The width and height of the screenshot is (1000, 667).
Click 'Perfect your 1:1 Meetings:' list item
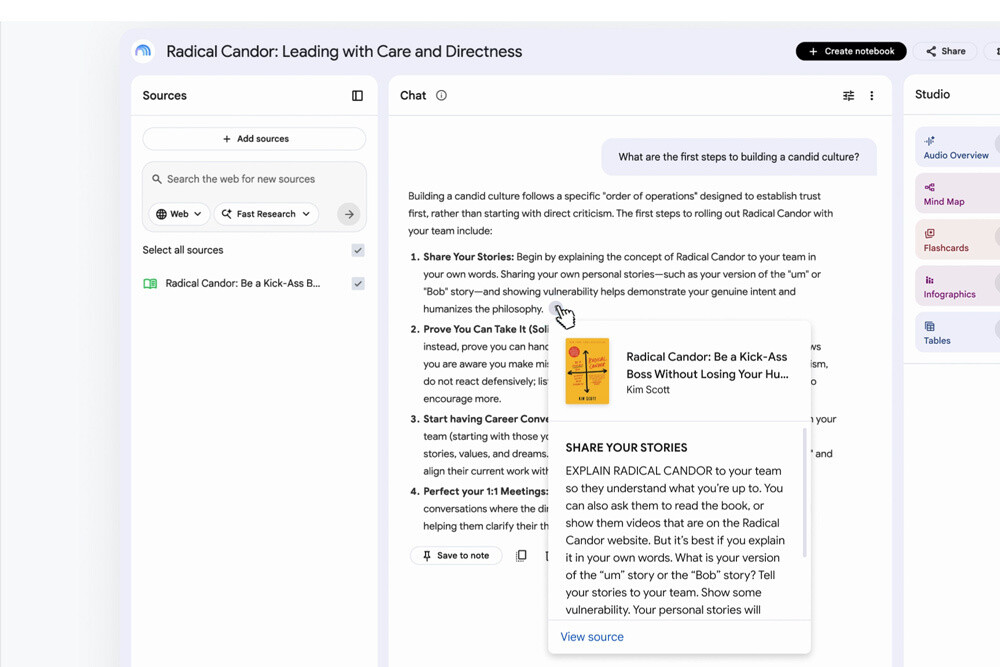(x=485, y=491)
